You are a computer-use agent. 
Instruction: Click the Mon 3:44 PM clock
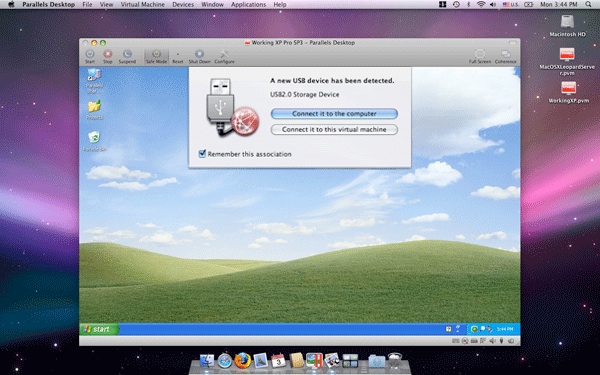[x=559, y=5]
